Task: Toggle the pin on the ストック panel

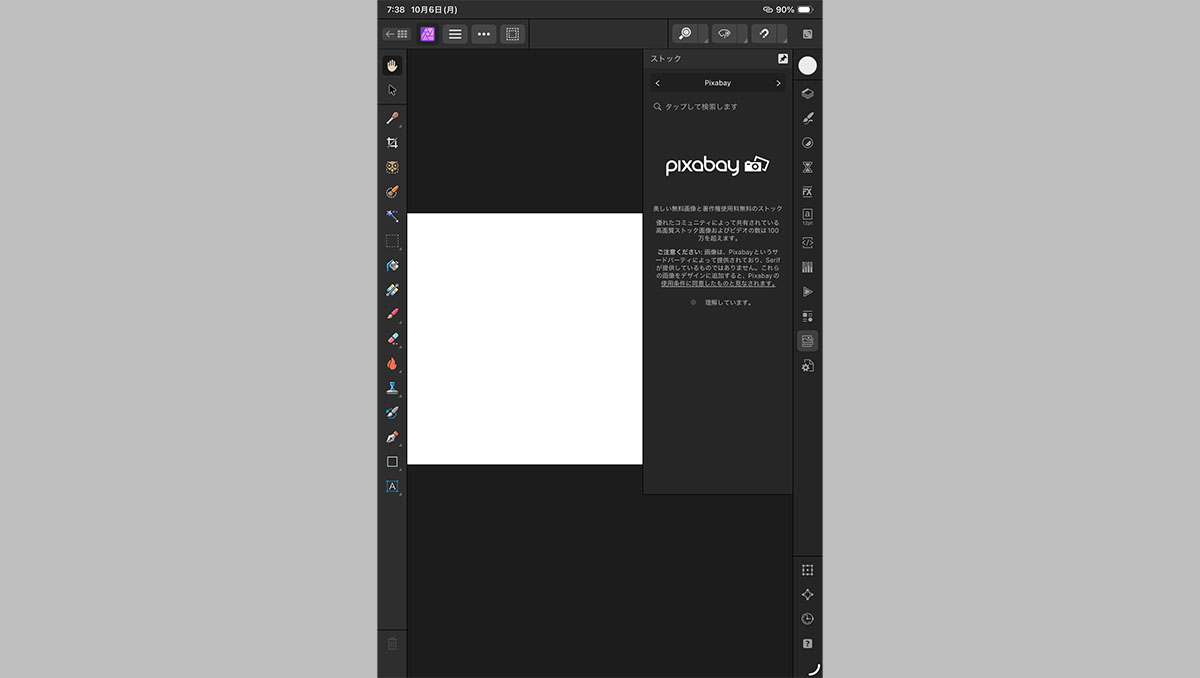Action: pyautogui.click(x=782, y=59)
